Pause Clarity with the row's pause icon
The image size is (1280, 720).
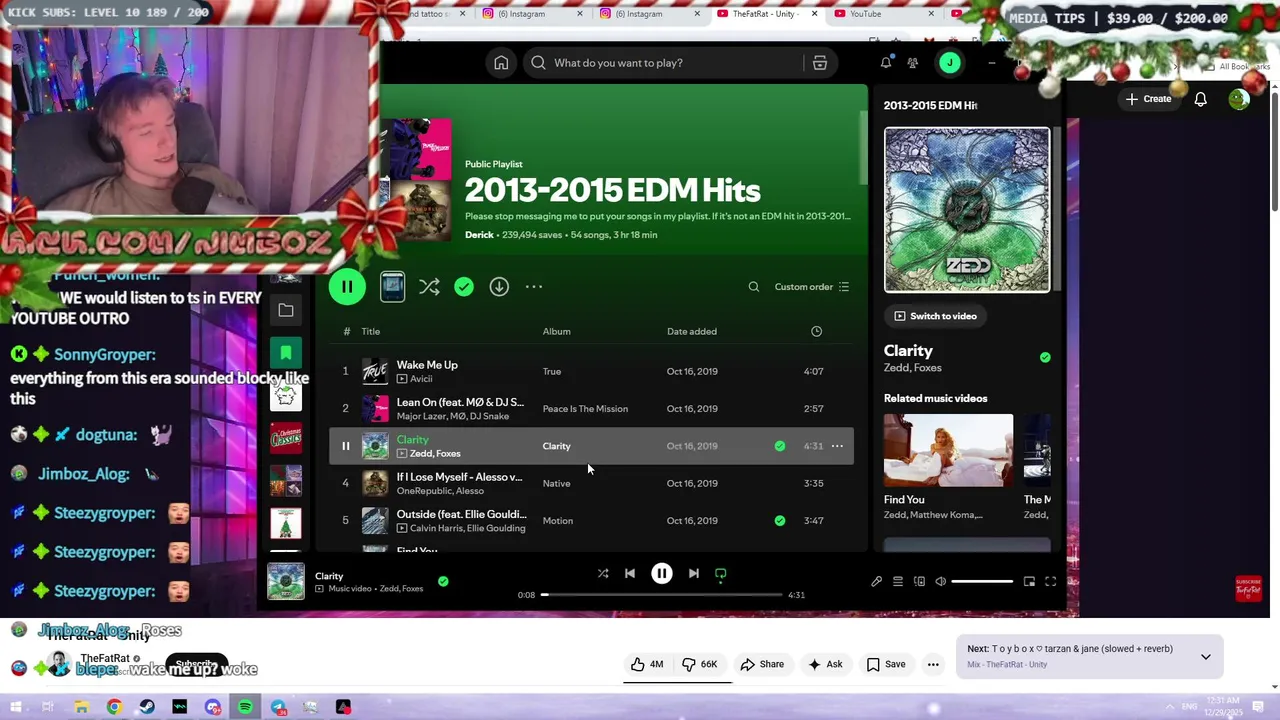[x=345, y=446]
